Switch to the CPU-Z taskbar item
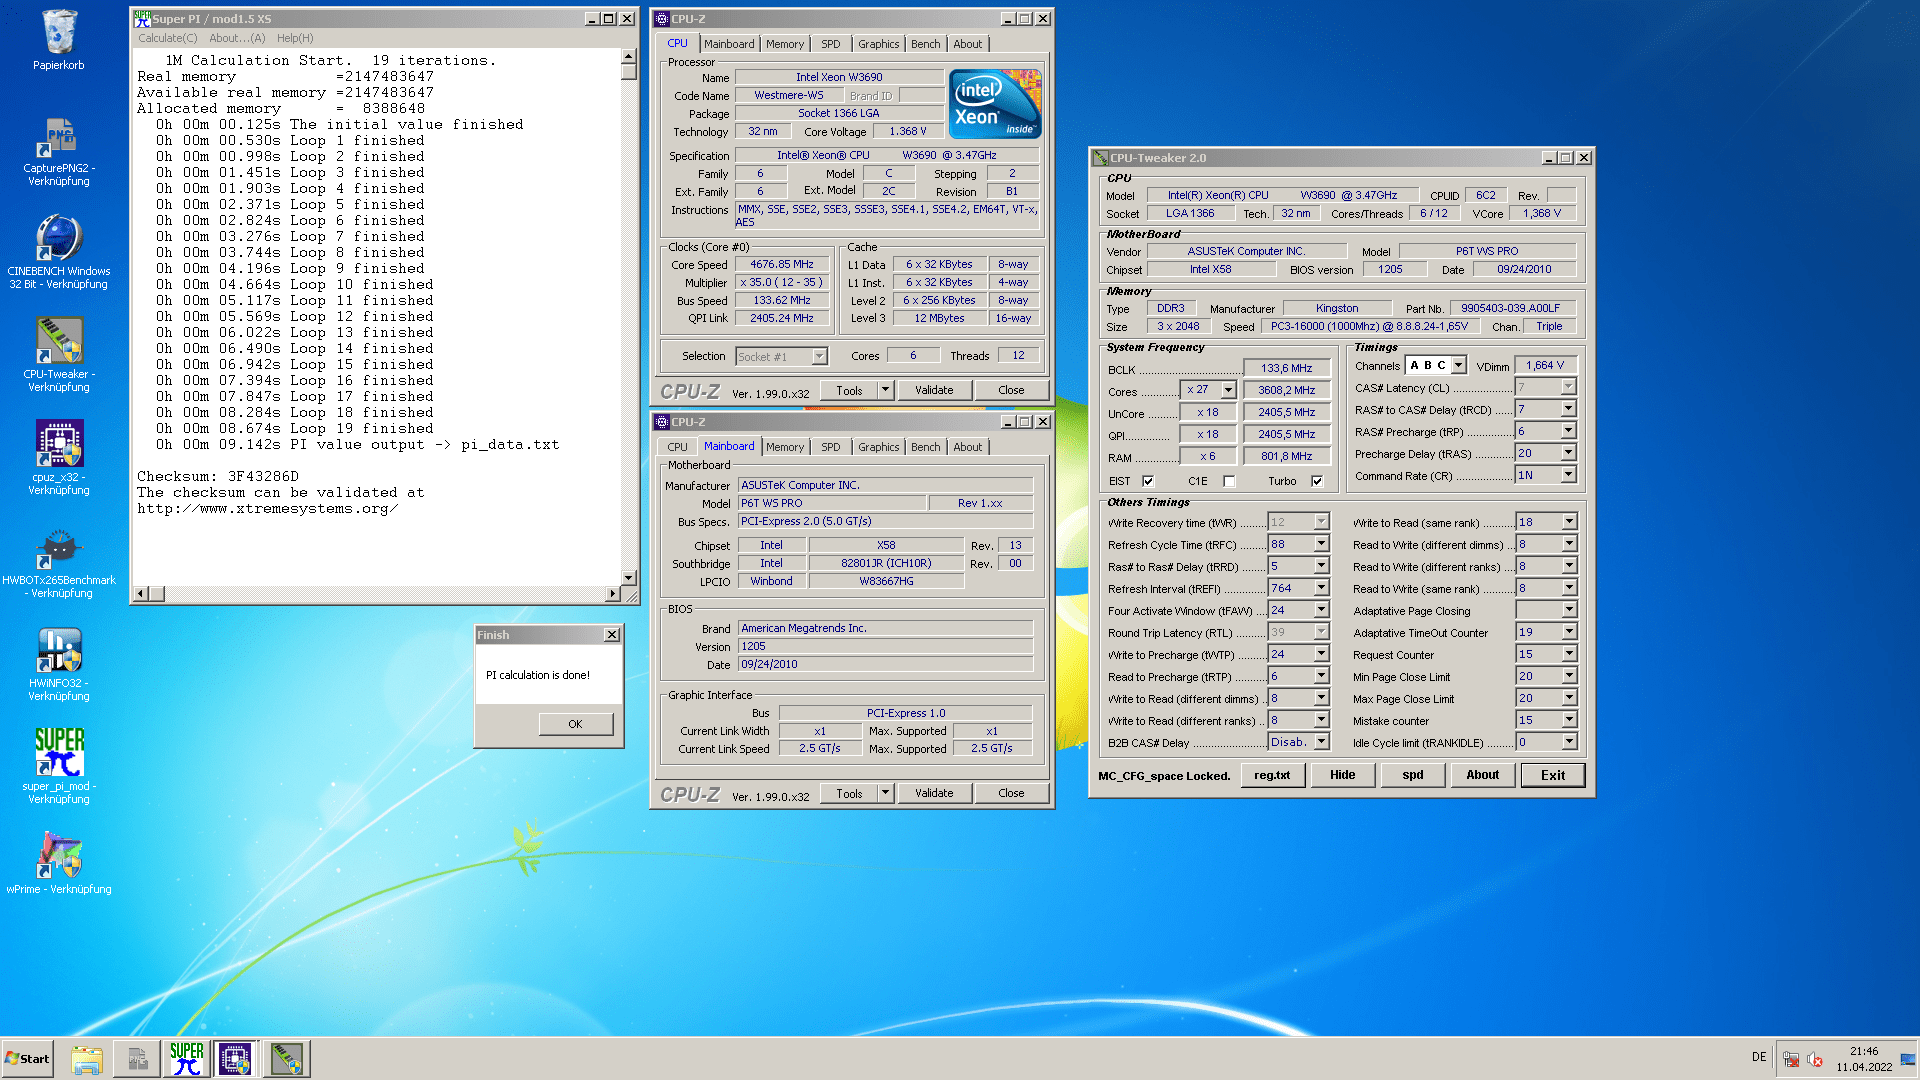The image size is (1920, 1080). pyautogui.click(x=236, y=1059)
